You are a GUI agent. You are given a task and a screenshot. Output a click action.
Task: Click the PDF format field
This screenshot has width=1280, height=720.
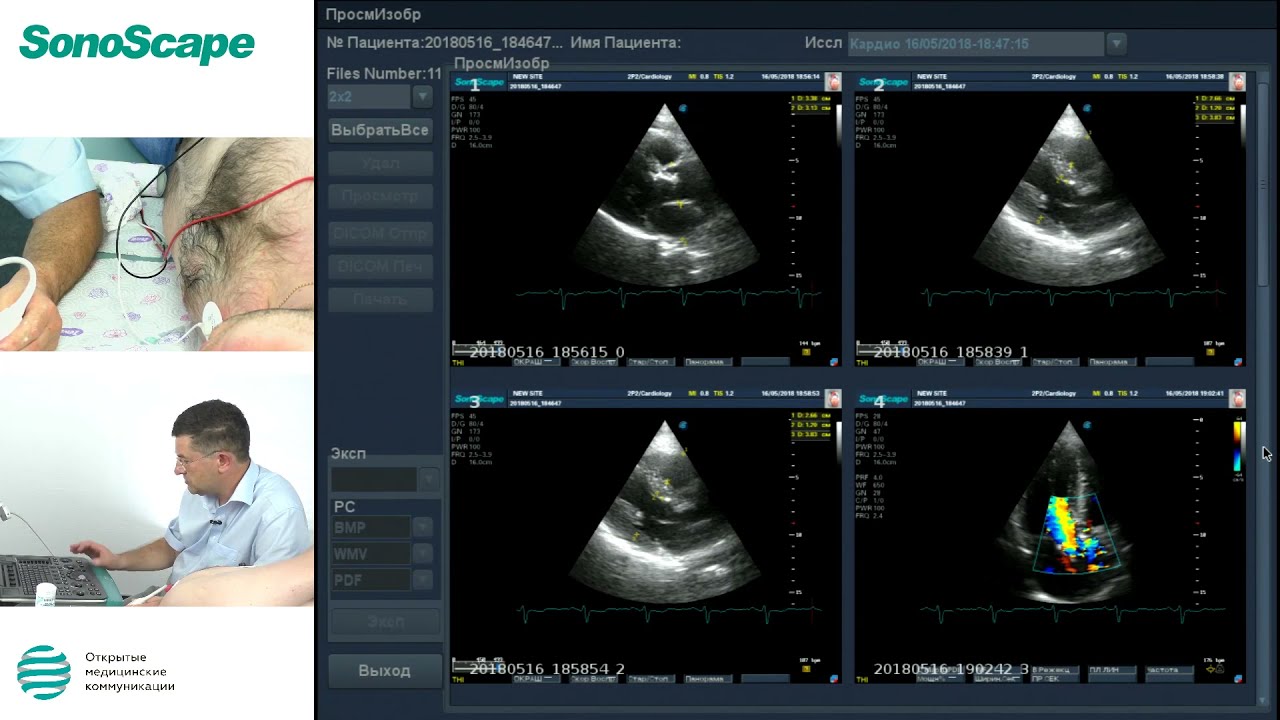click(x=371, y=579)
